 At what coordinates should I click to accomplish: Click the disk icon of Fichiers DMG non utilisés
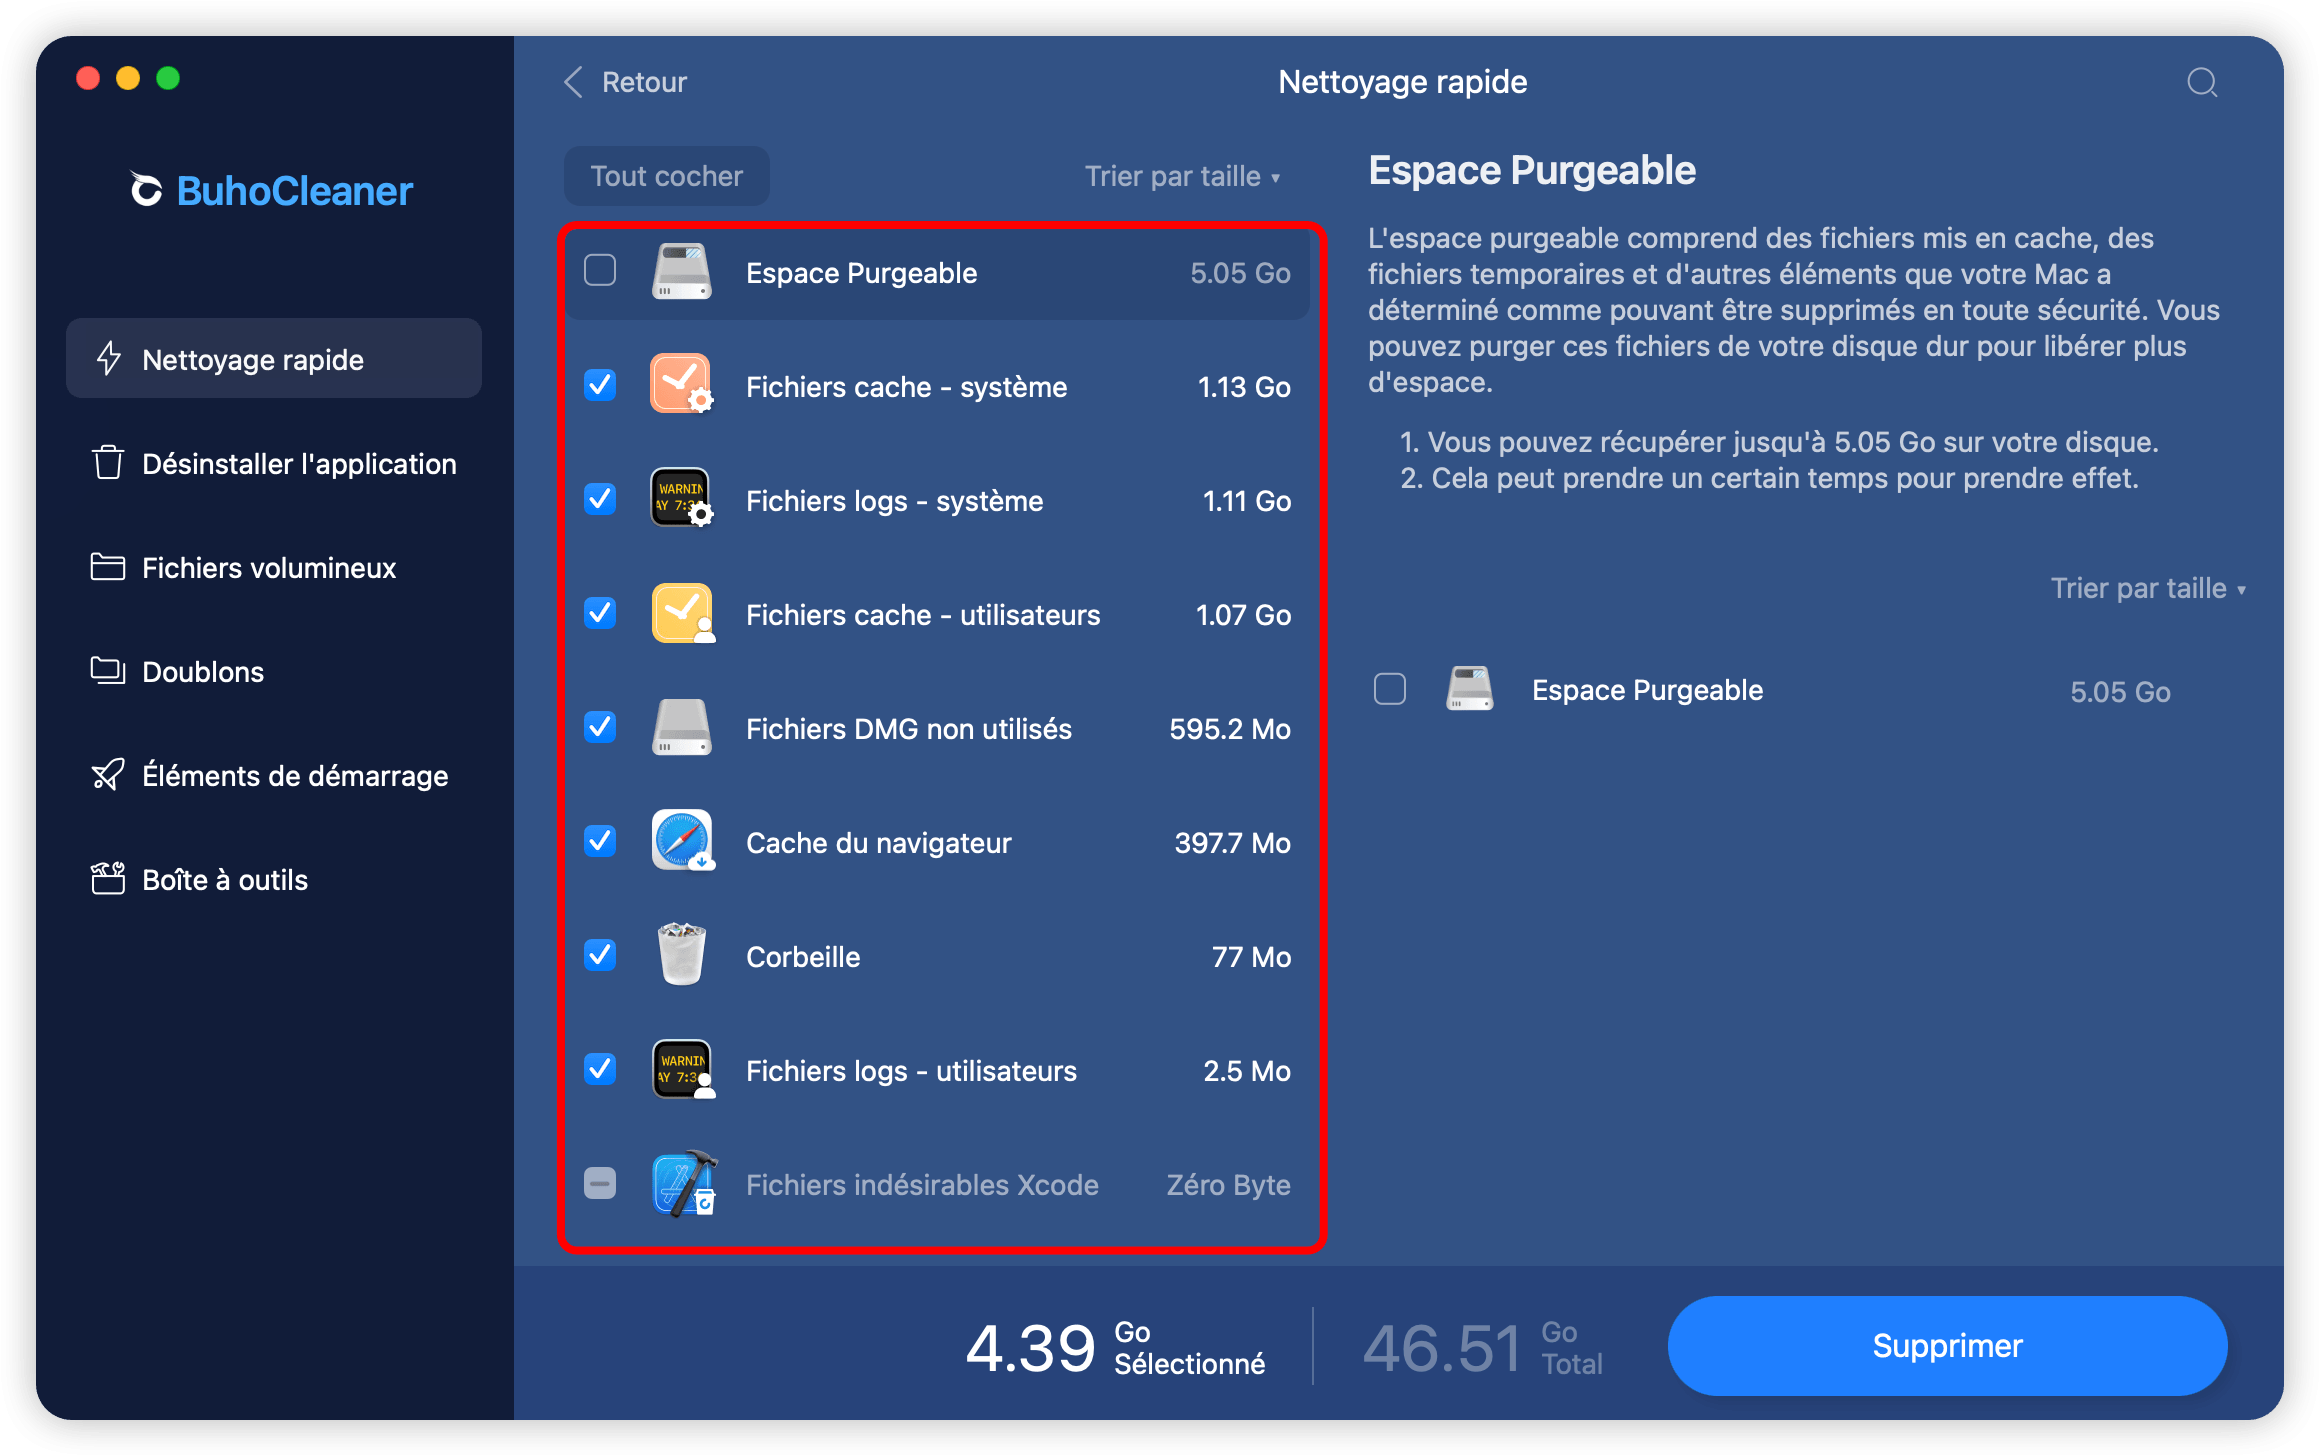tap(682, 727)
